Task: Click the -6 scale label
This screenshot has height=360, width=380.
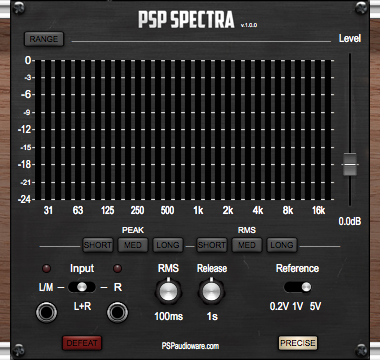Action: click(26, 95)
